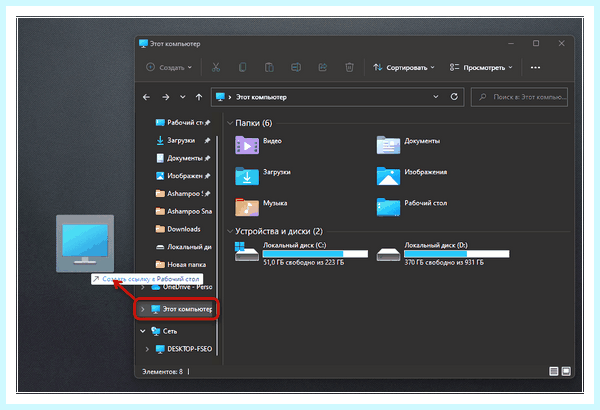The image size is (600, 410).
Task: Open the address bar history dropdown
Action: (x=435, y=97)
